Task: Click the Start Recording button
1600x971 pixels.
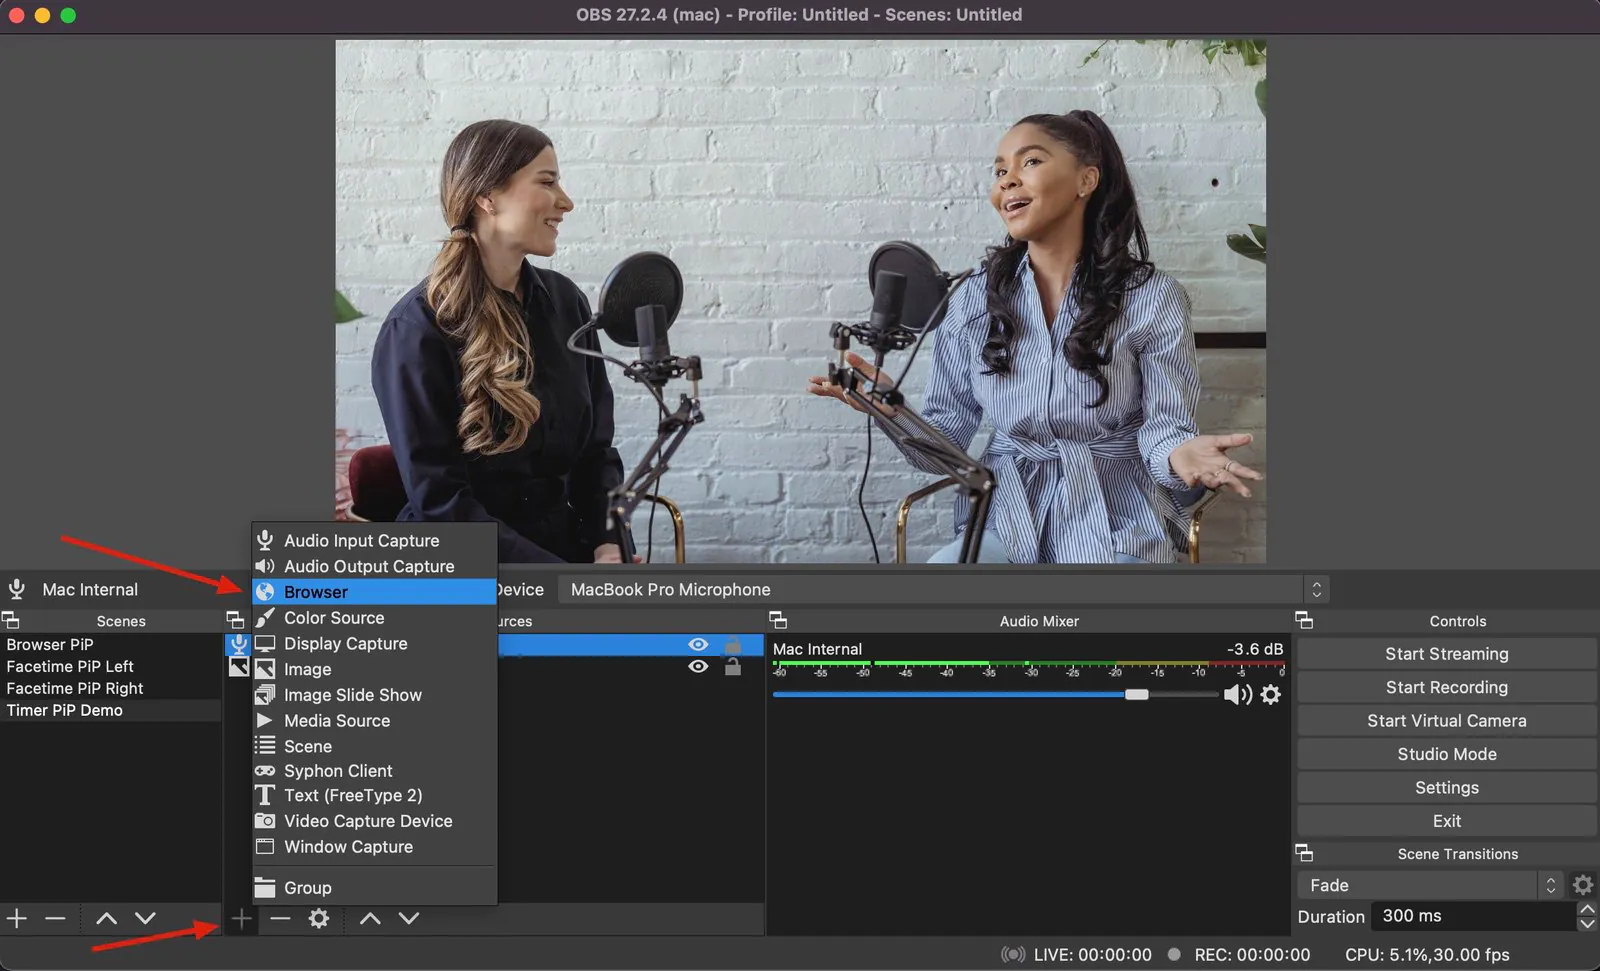Action: click(x=1445, y=687)
